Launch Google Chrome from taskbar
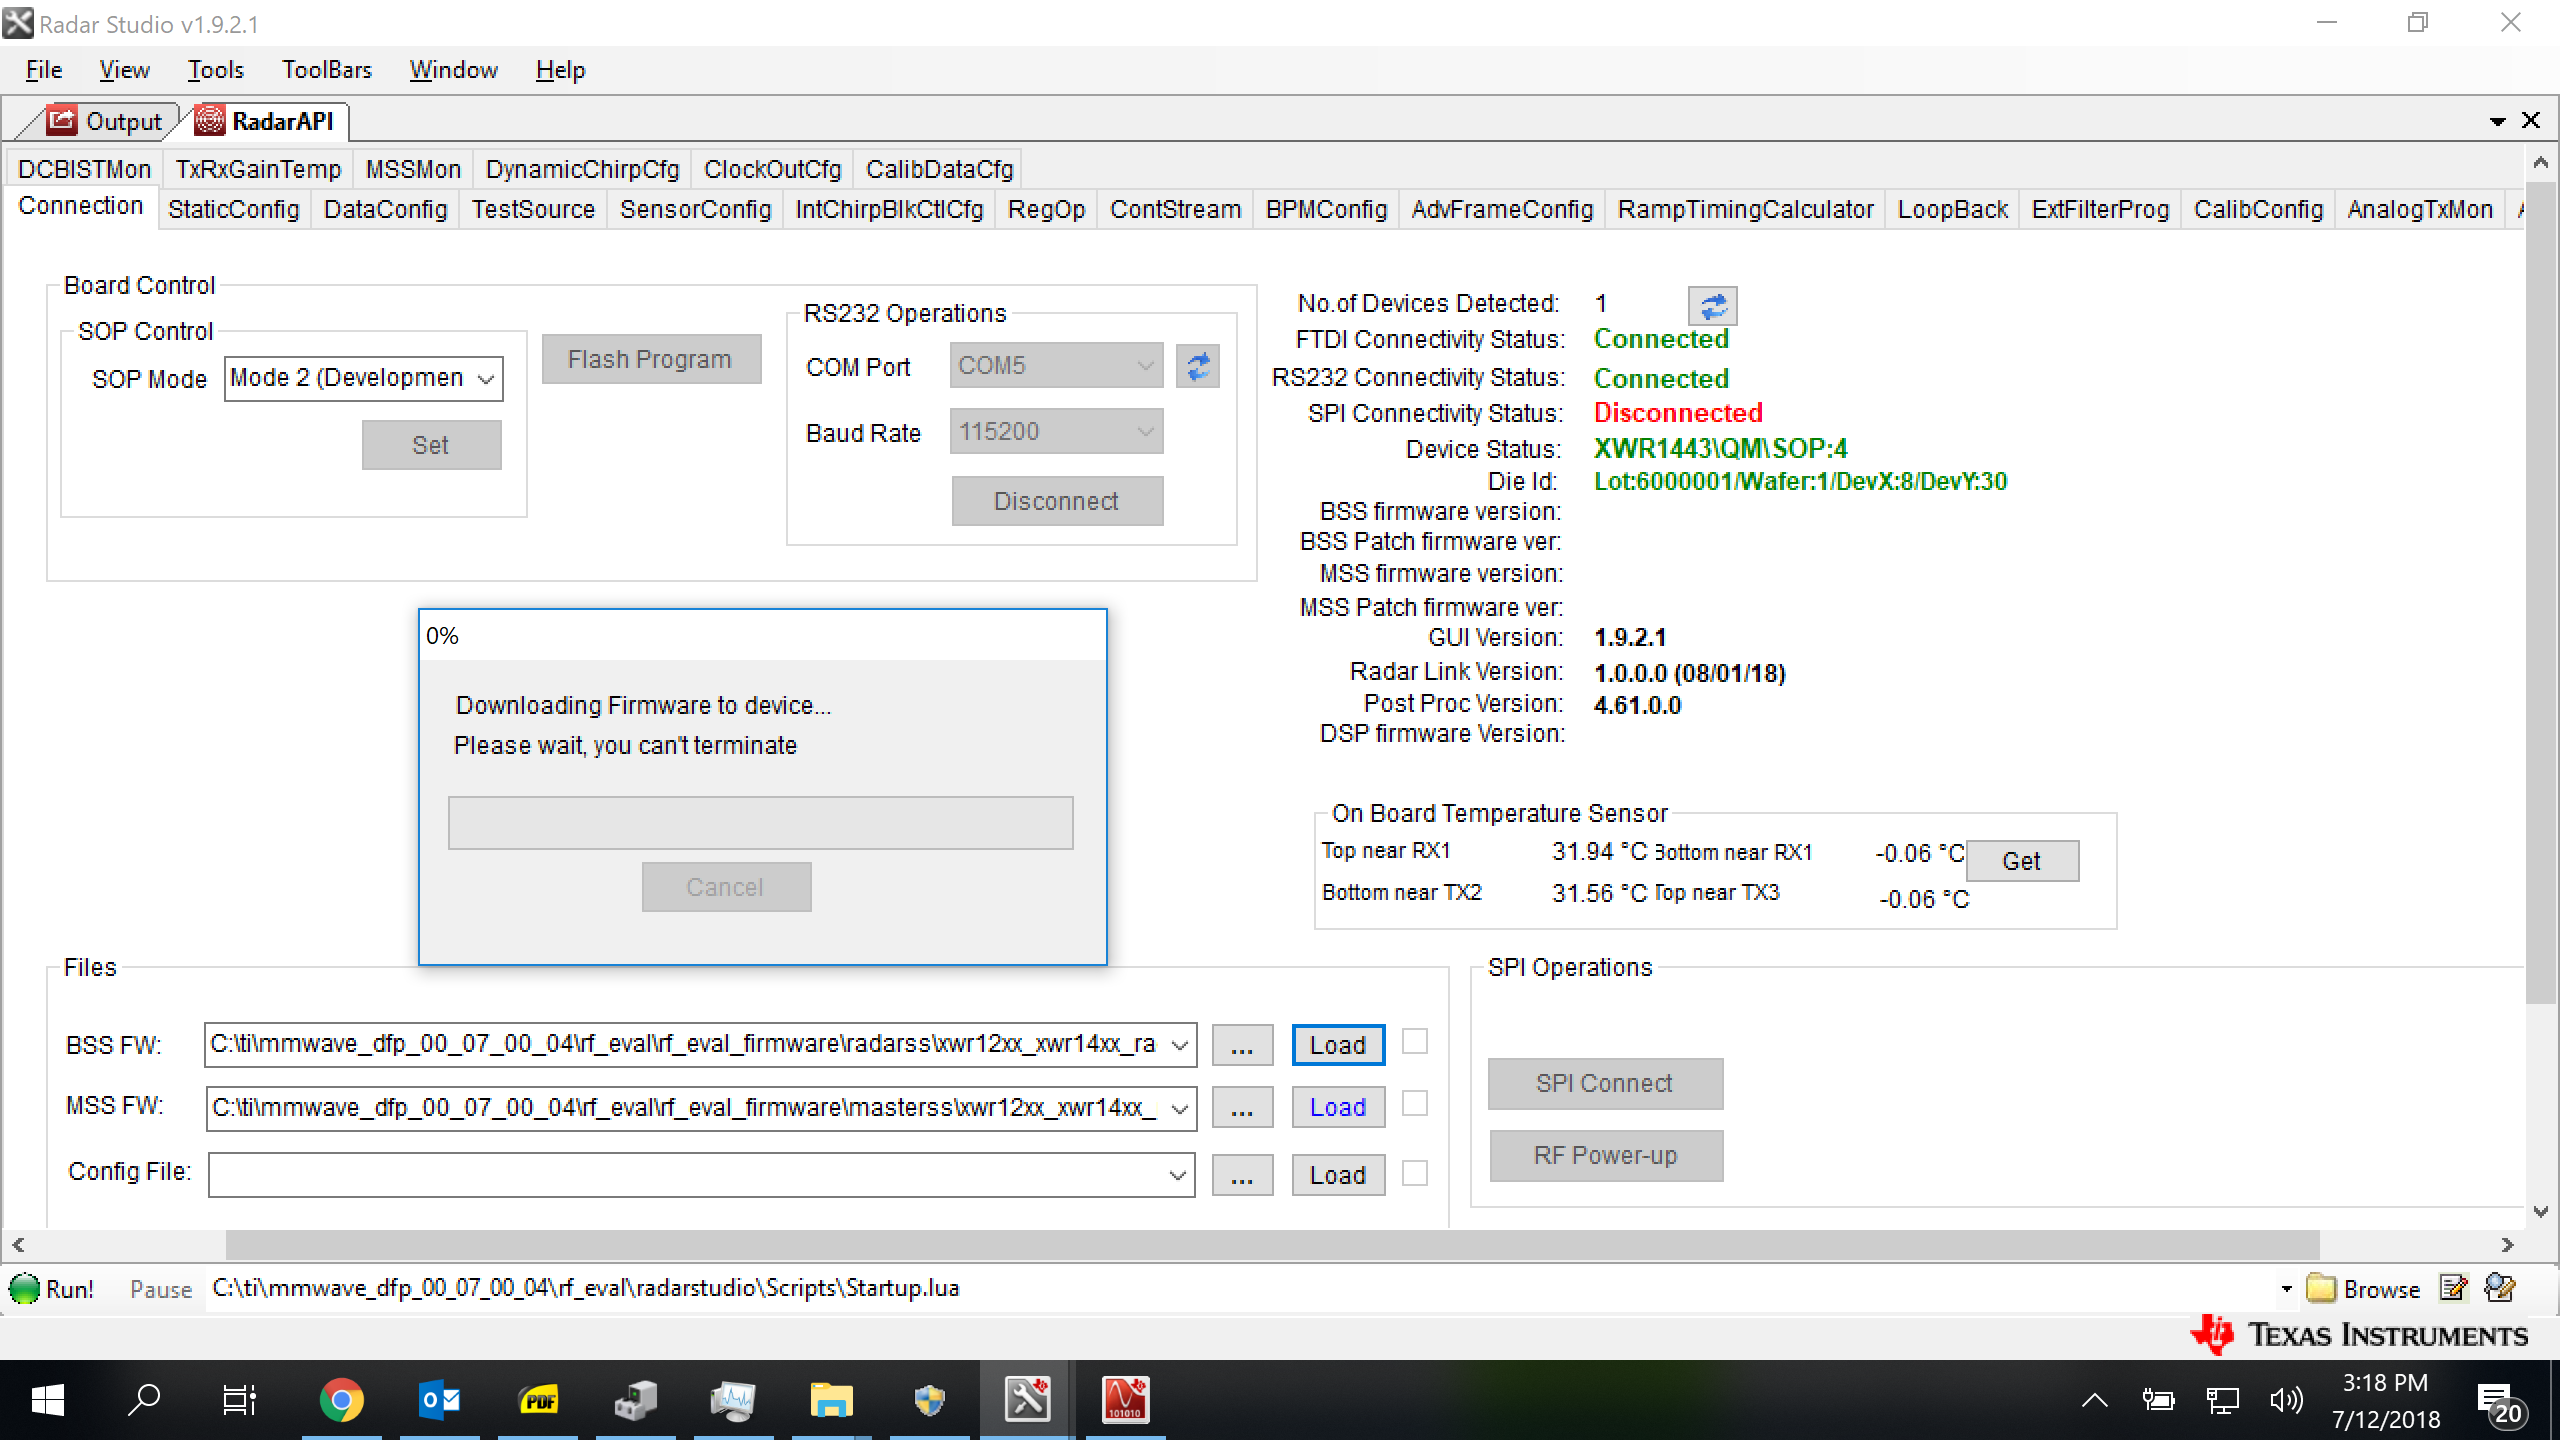The image size is (2560, 1440). [x=341, y=1399]
